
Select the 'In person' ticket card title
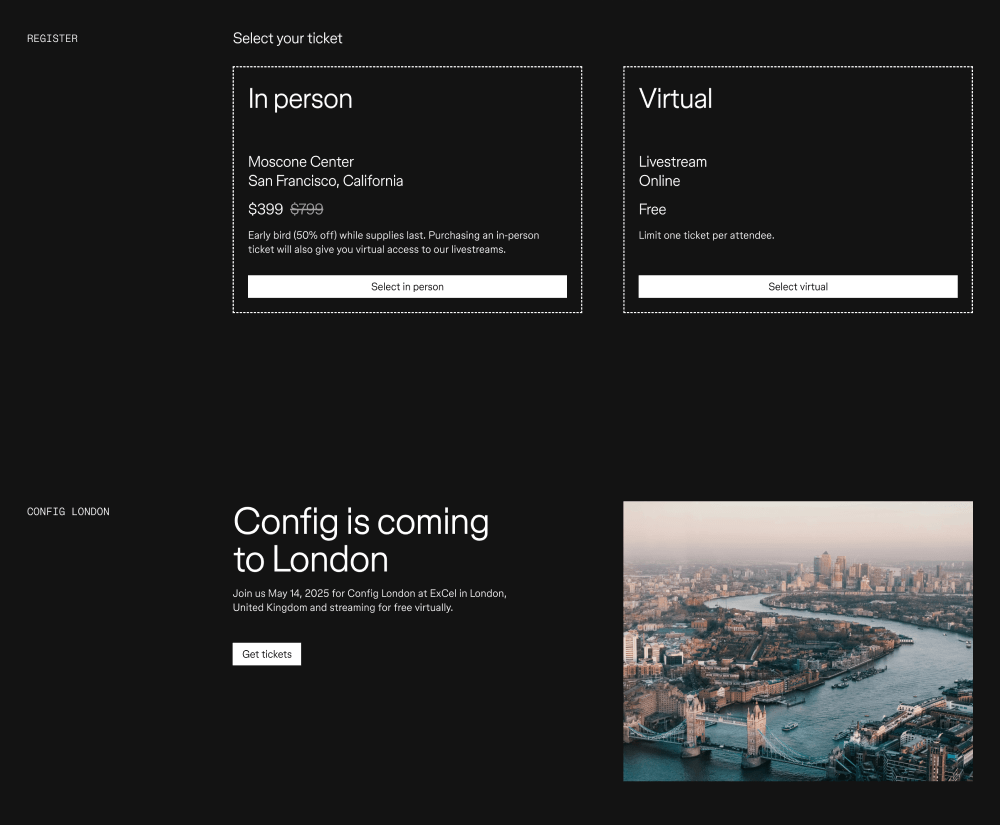point(300,99)
